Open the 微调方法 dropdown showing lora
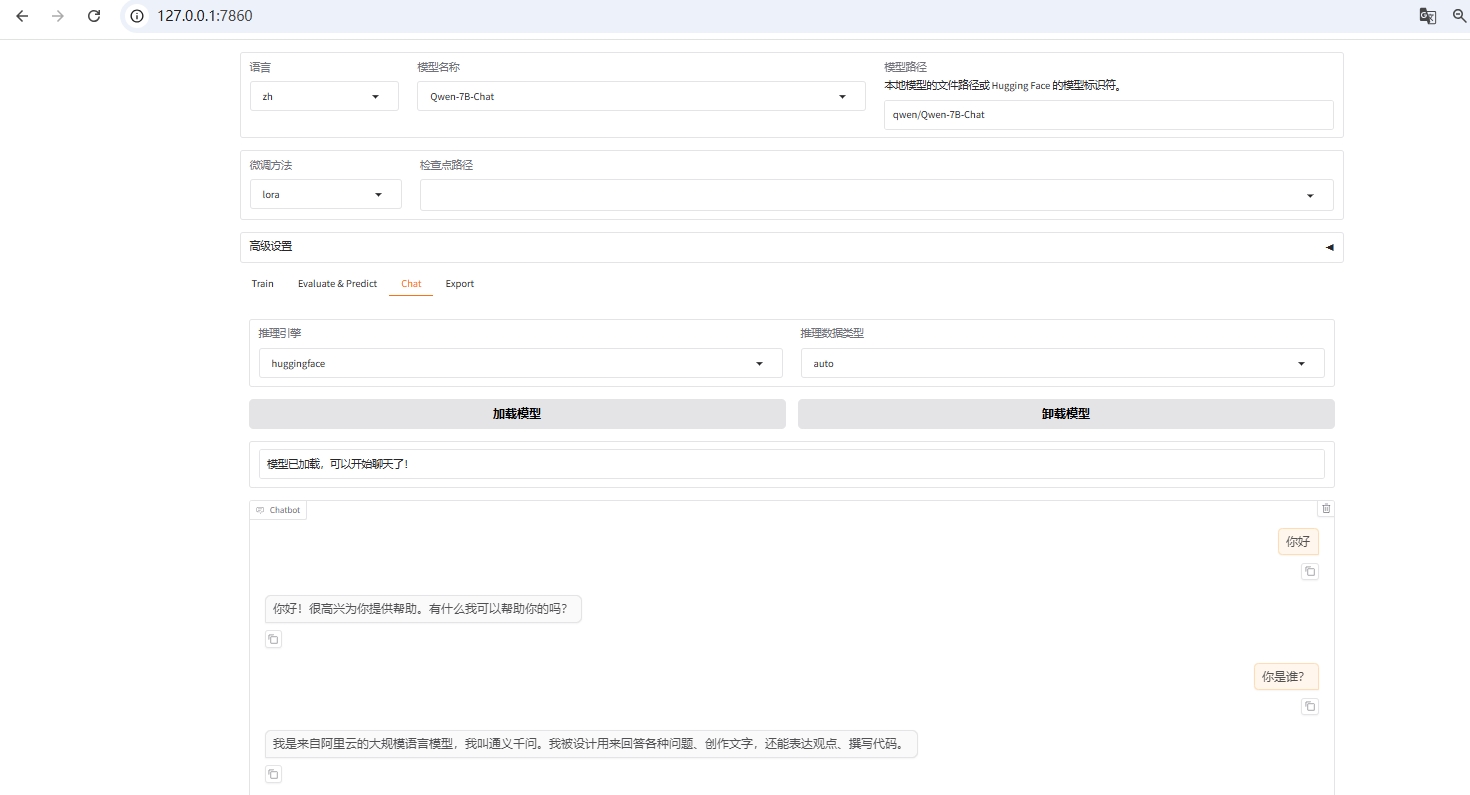This screenshot has width=1470, height=795. click(x=325, y=195)
